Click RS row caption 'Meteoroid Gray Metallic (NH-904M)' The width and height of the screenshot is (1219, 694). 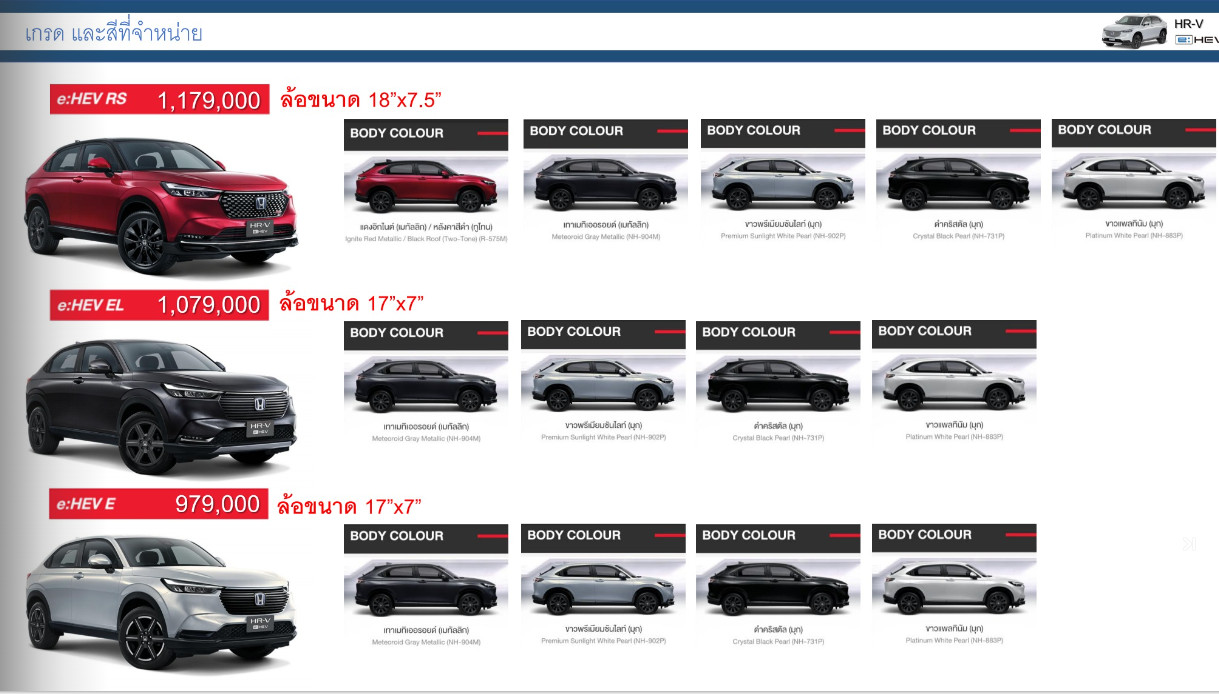click(x=606, y=237)
